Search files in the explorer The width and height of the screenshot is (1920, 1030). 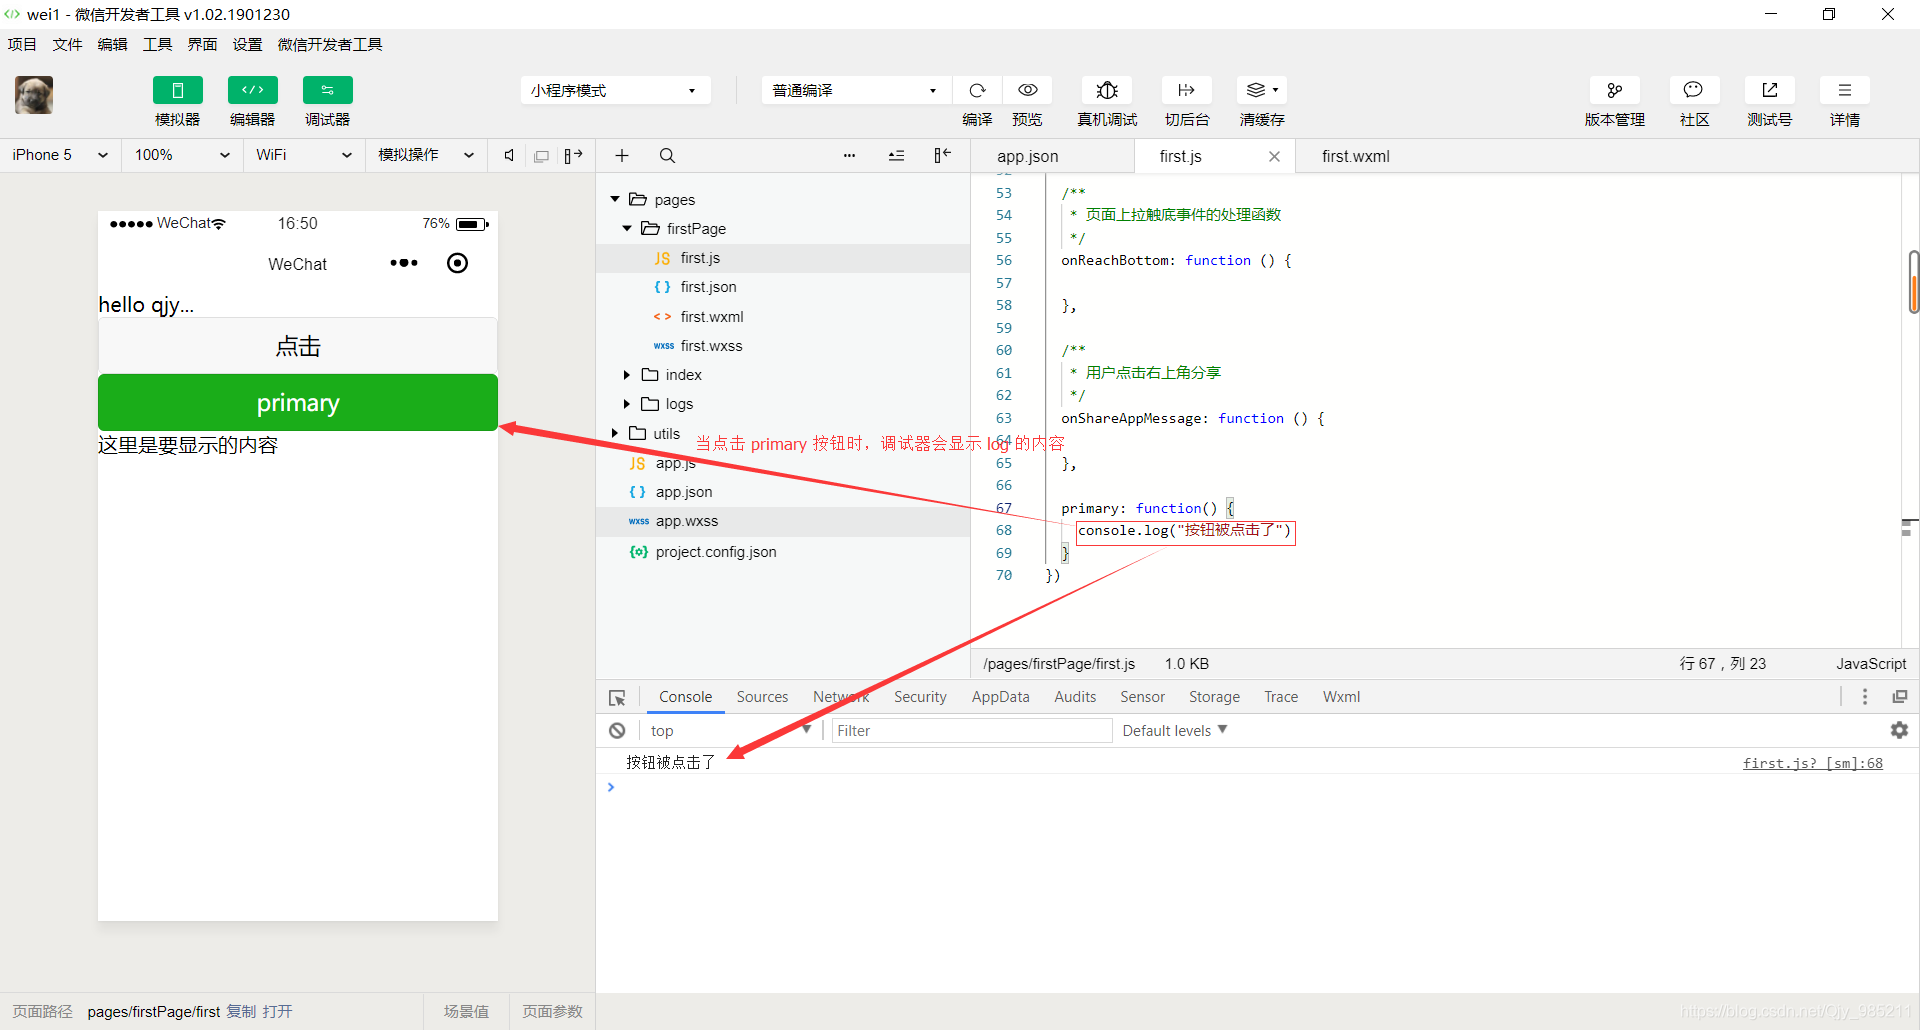click(x=667, y=155)
